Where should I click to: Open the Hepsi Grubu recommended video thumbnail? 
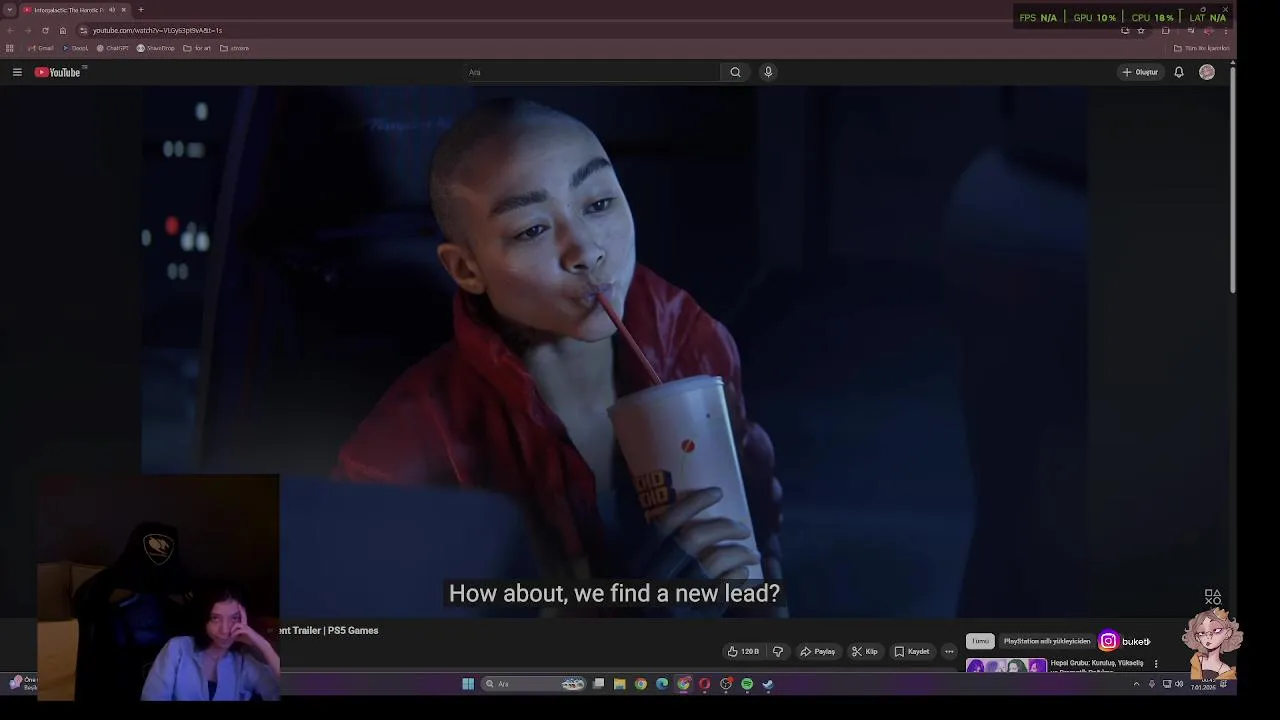point(1006,665)
